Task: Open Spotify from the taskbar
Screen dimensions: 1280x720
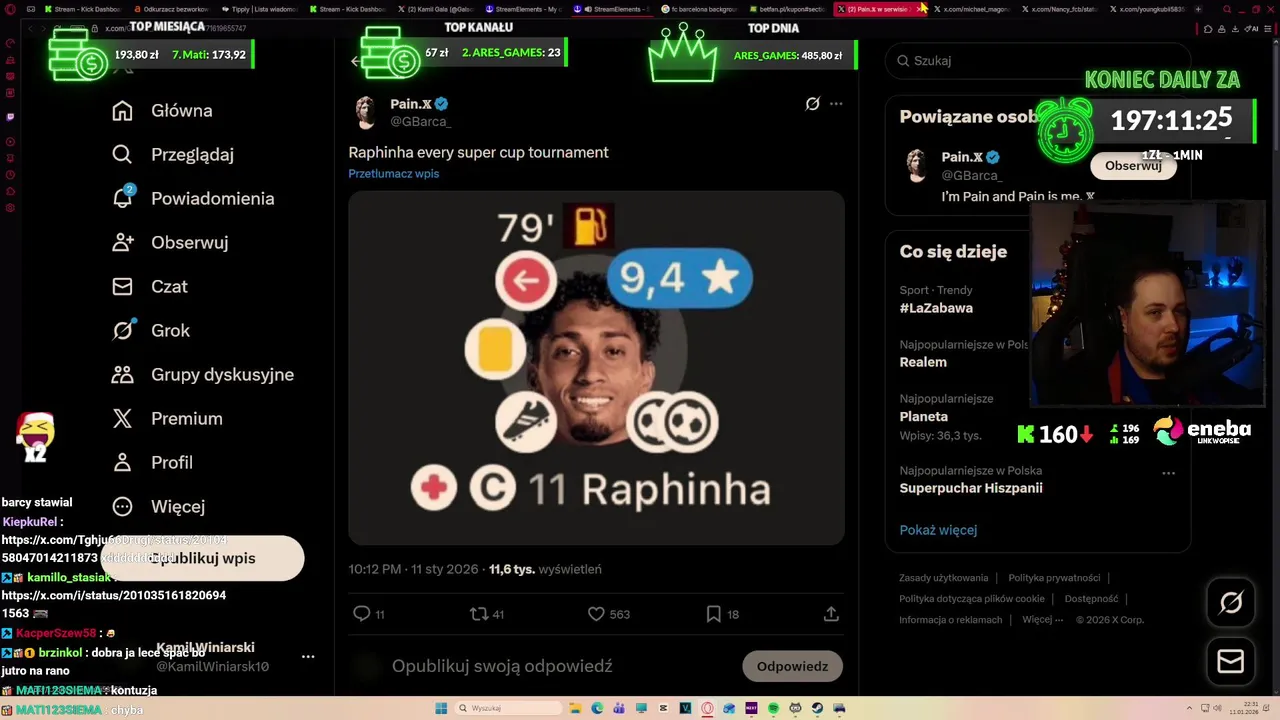Action: coord(773,708)
